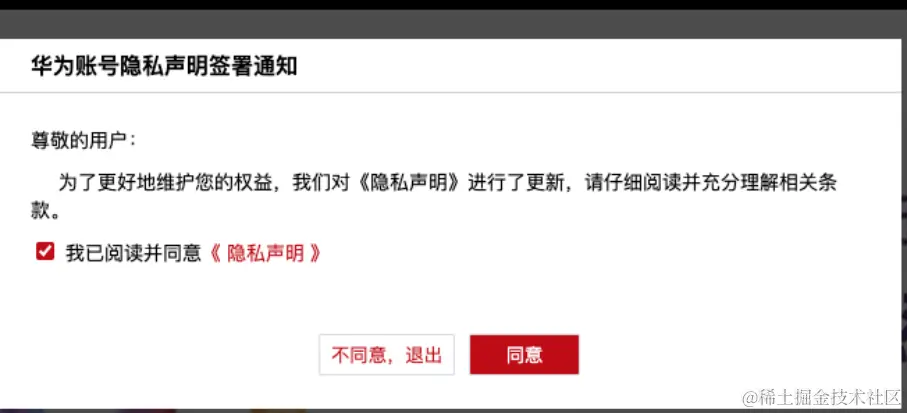The width and height of the screenshot is (908, 414).
Task: Click the trailing 款。 text line
Action: (46, 211)
